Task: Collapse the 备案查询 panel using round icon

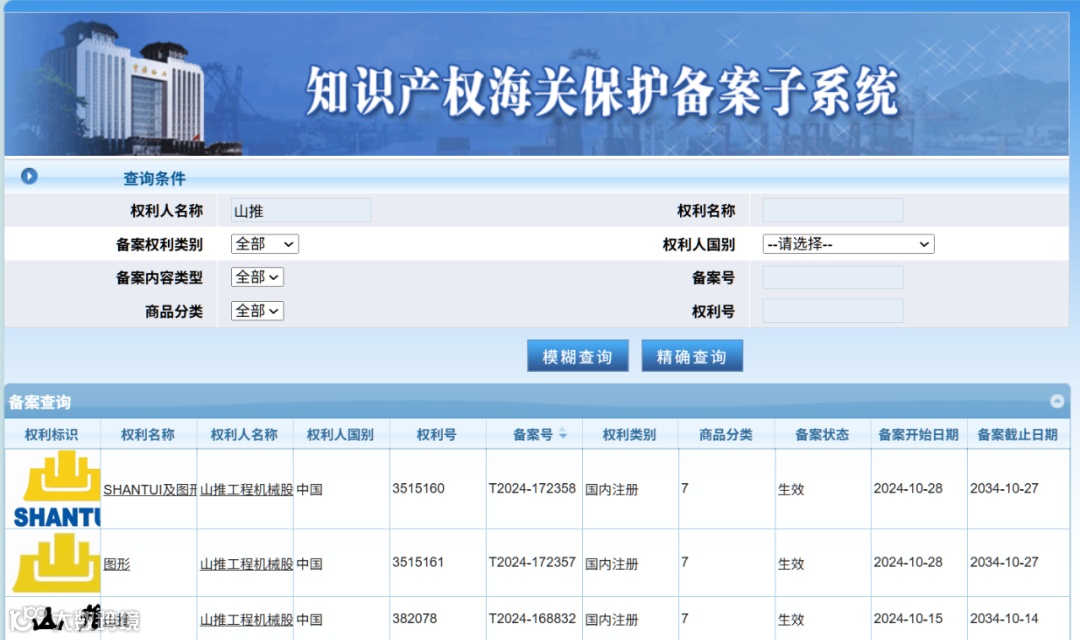Action: pyautogui.click(x=1057, y=401)
